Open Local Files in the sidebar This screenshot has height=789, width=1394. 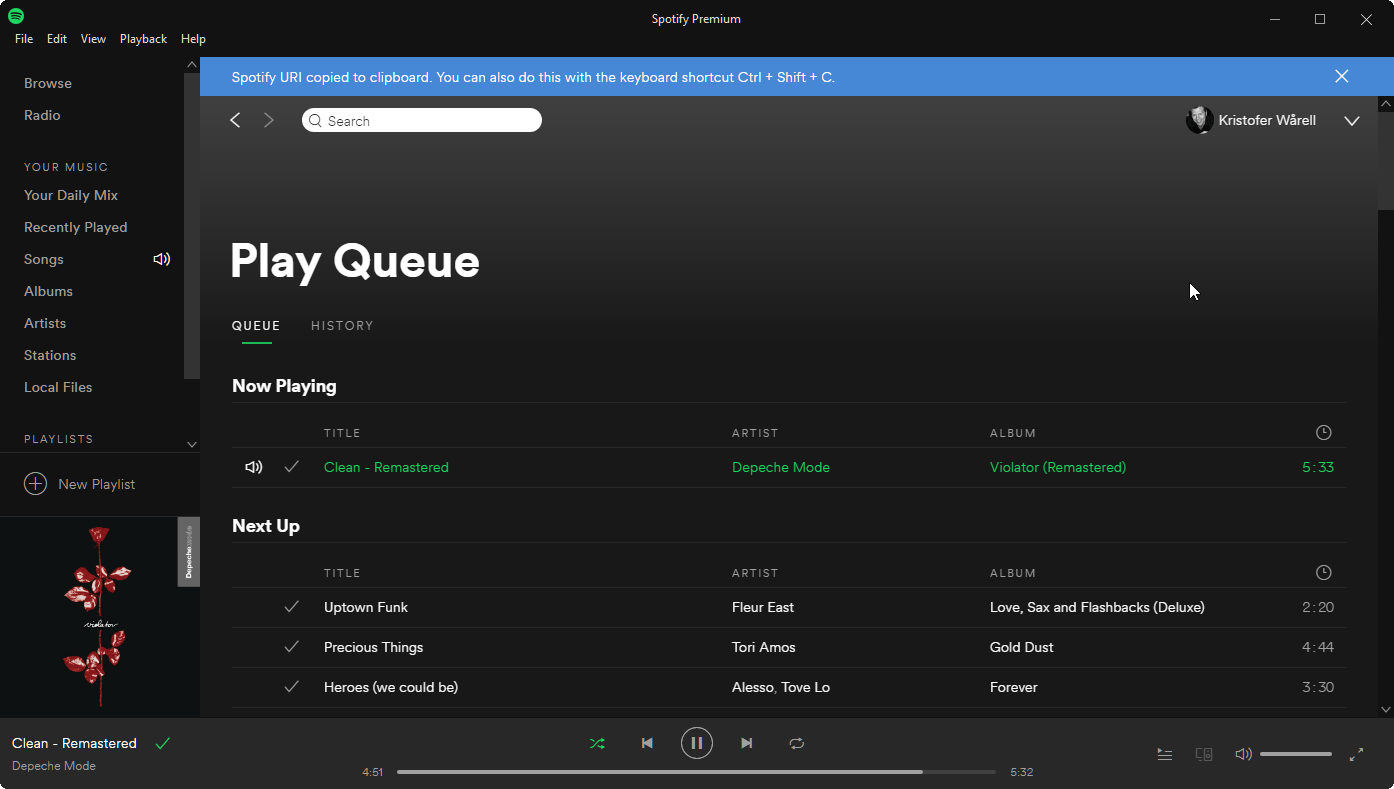[58, 387]
